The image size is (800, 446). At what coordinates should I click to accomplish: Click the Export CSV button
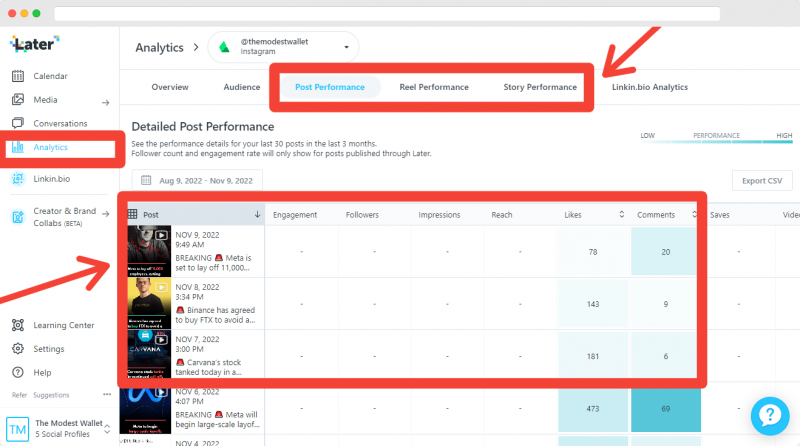pos(762,181)
